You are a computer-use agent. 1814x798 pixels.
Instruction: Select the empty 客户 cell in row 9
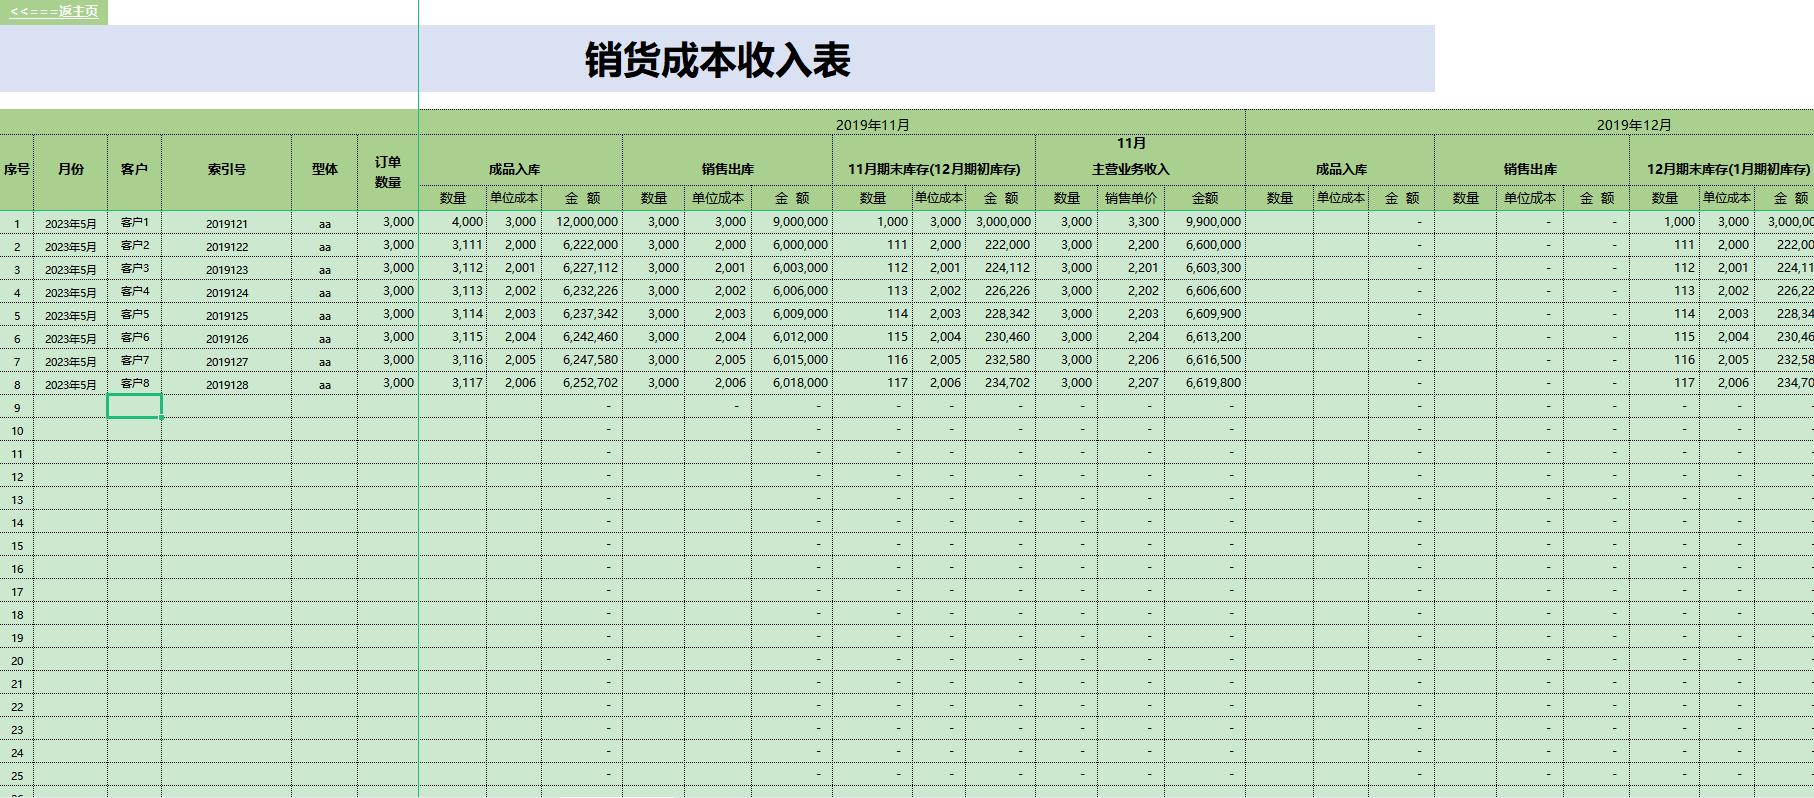pyautogui.click(x=134, y=406)
